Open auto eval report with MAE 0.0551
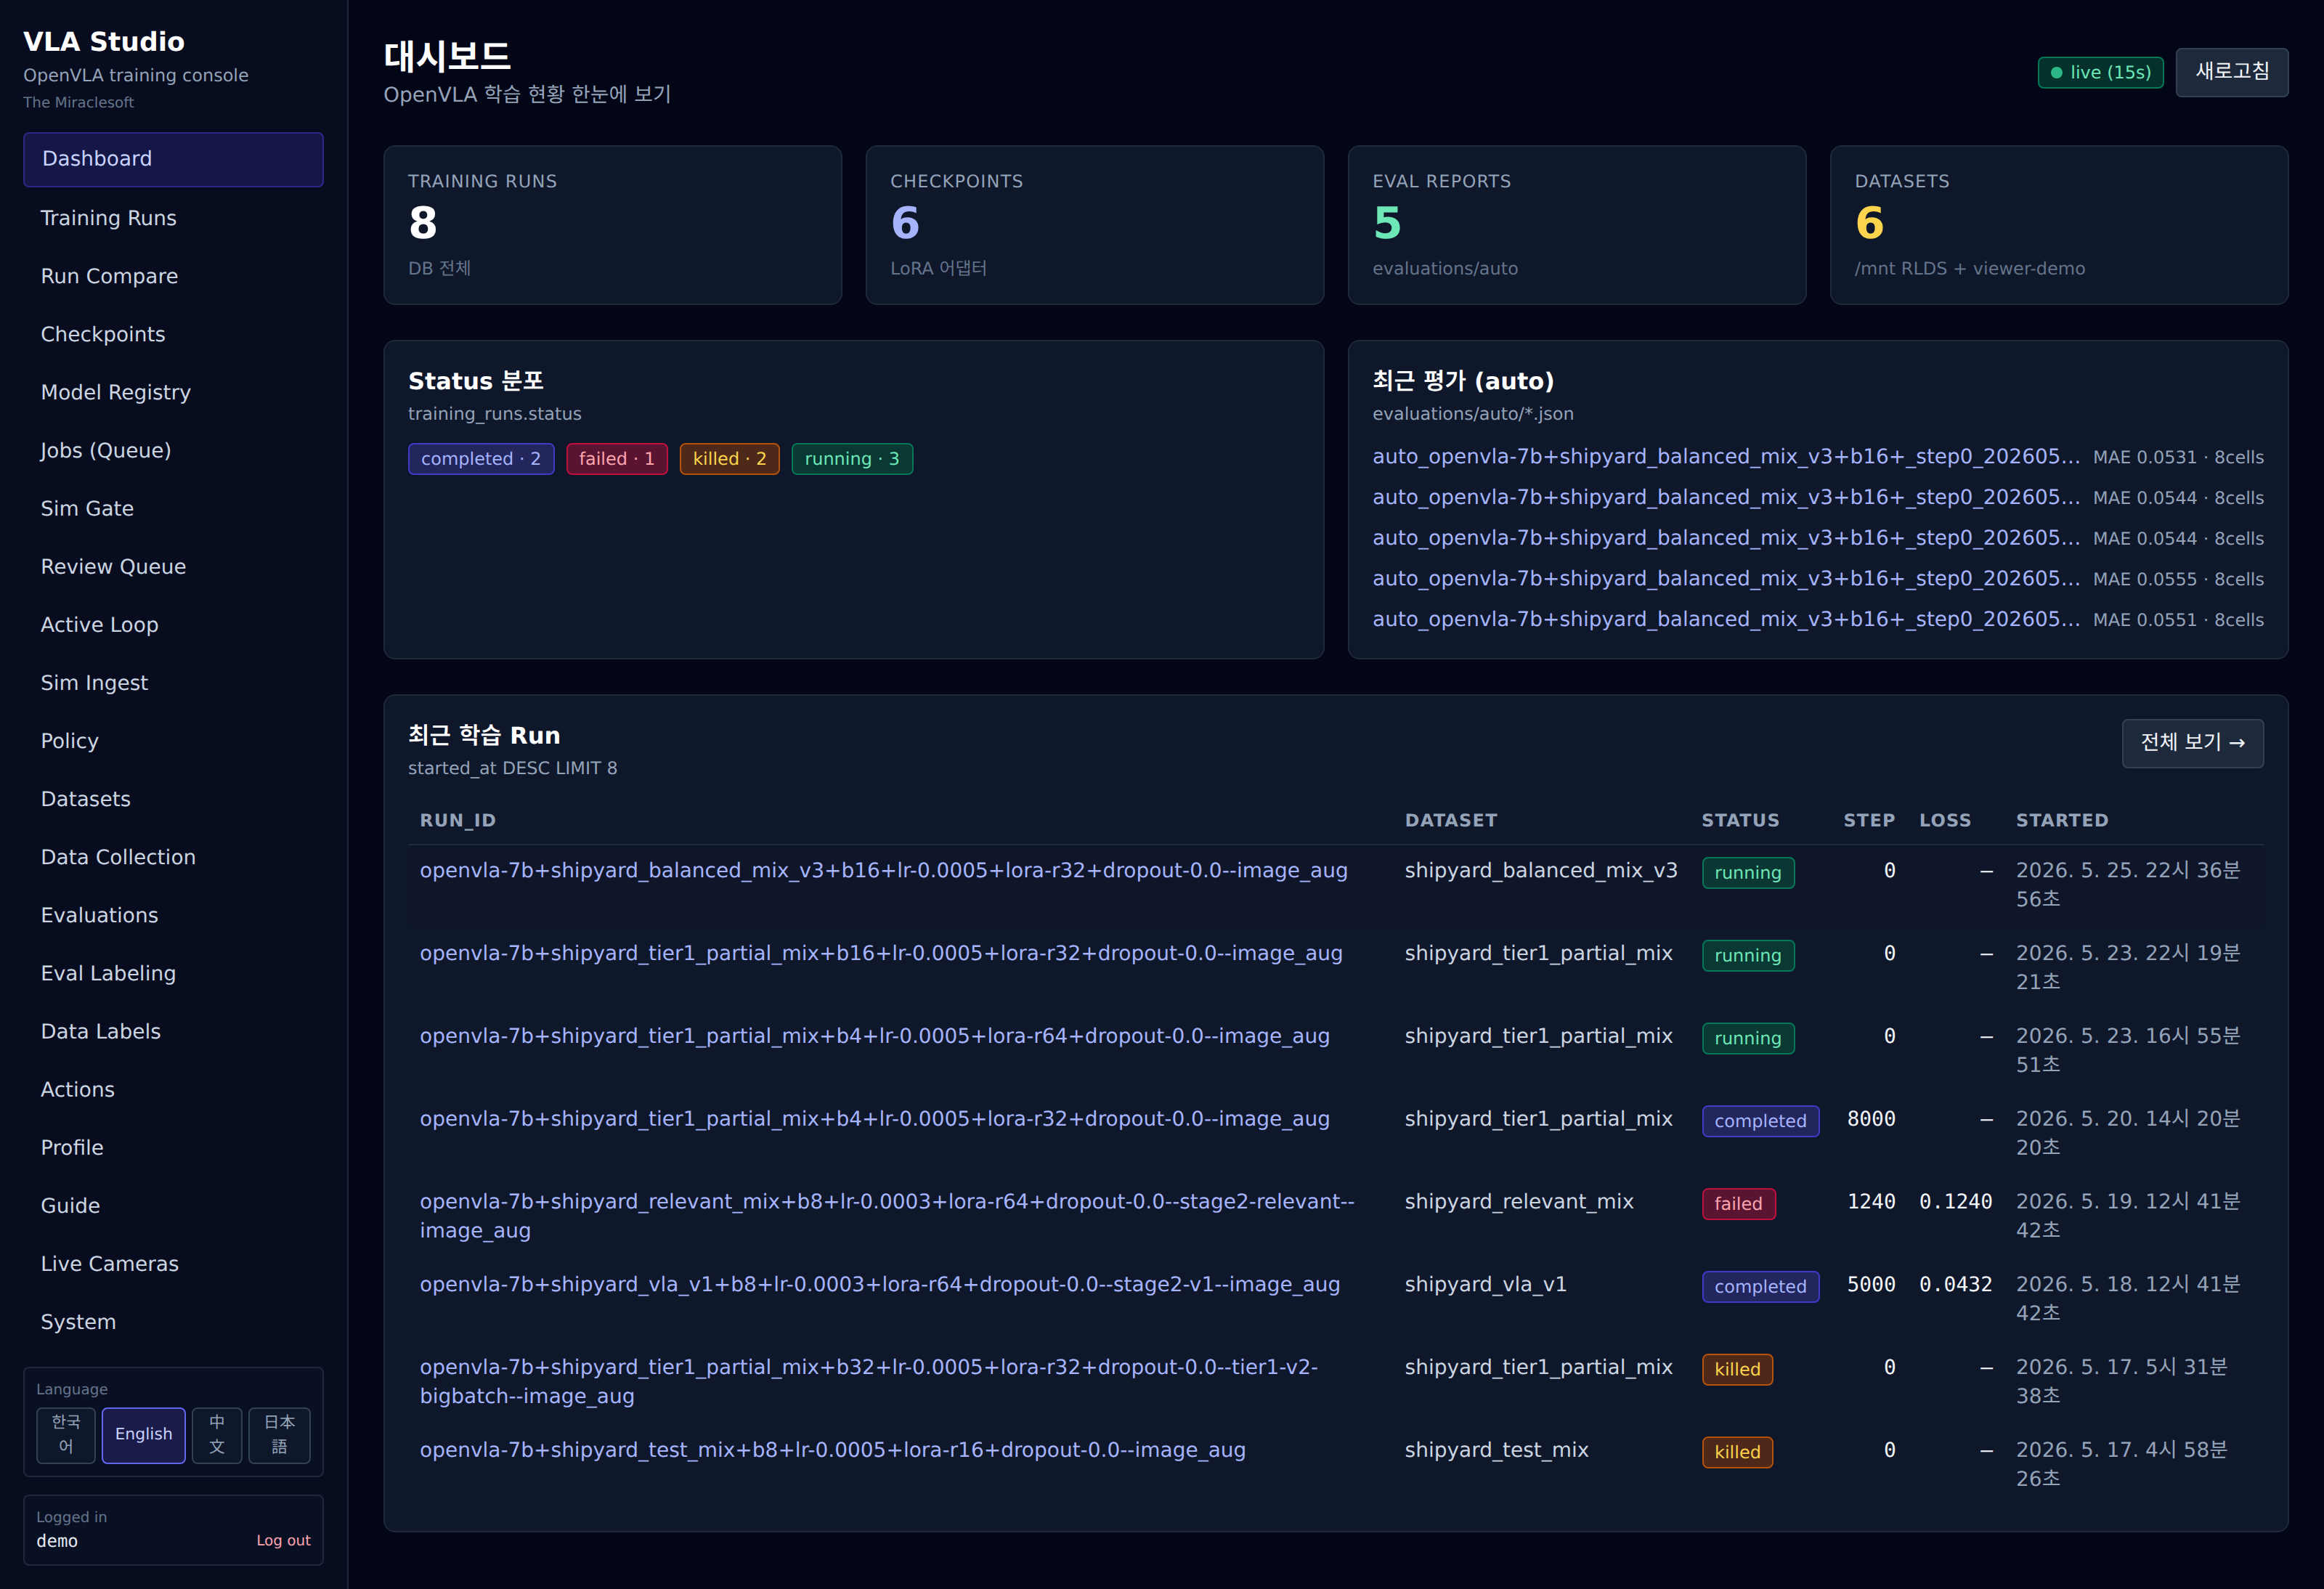 click(x=1726, y=620)
